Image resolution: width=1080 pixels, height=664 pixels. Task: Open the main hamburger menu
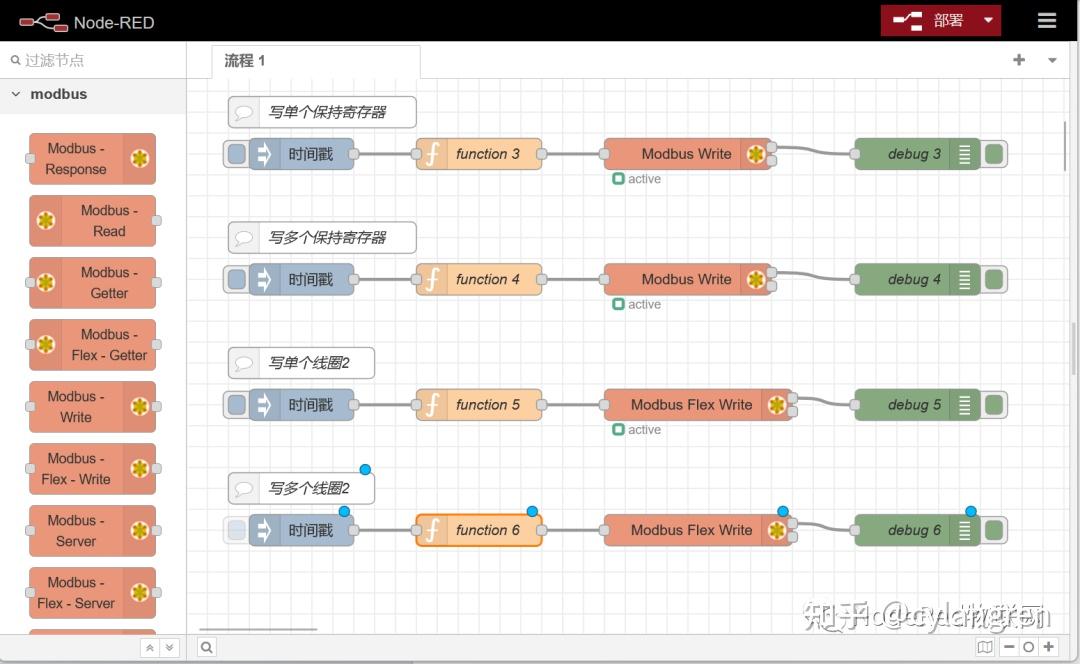click(x=1046, y=20)
